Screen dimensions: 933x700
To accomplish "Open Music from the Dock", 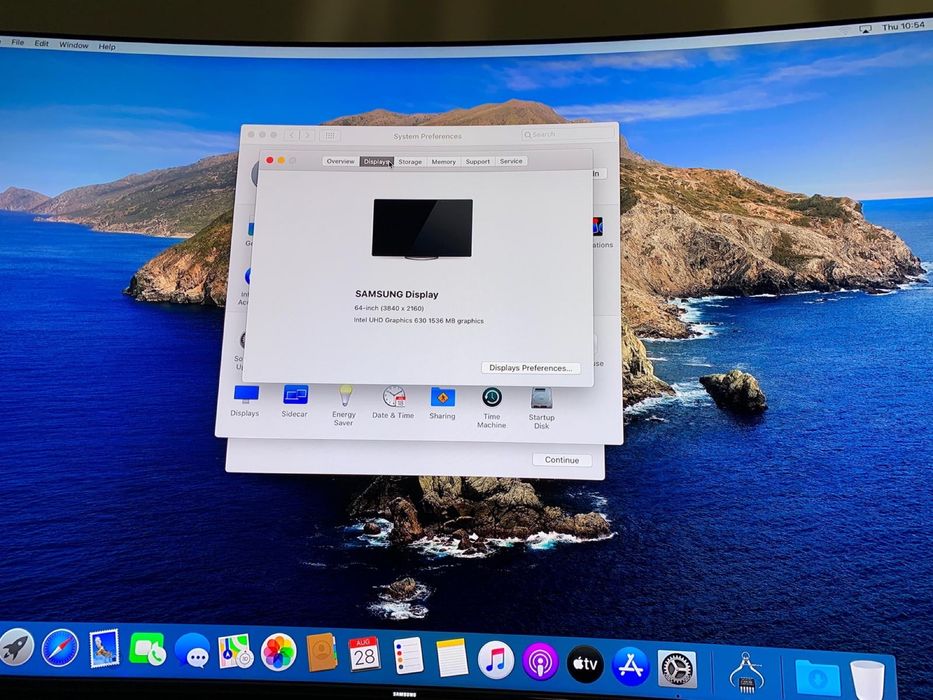I will point(496,660).
